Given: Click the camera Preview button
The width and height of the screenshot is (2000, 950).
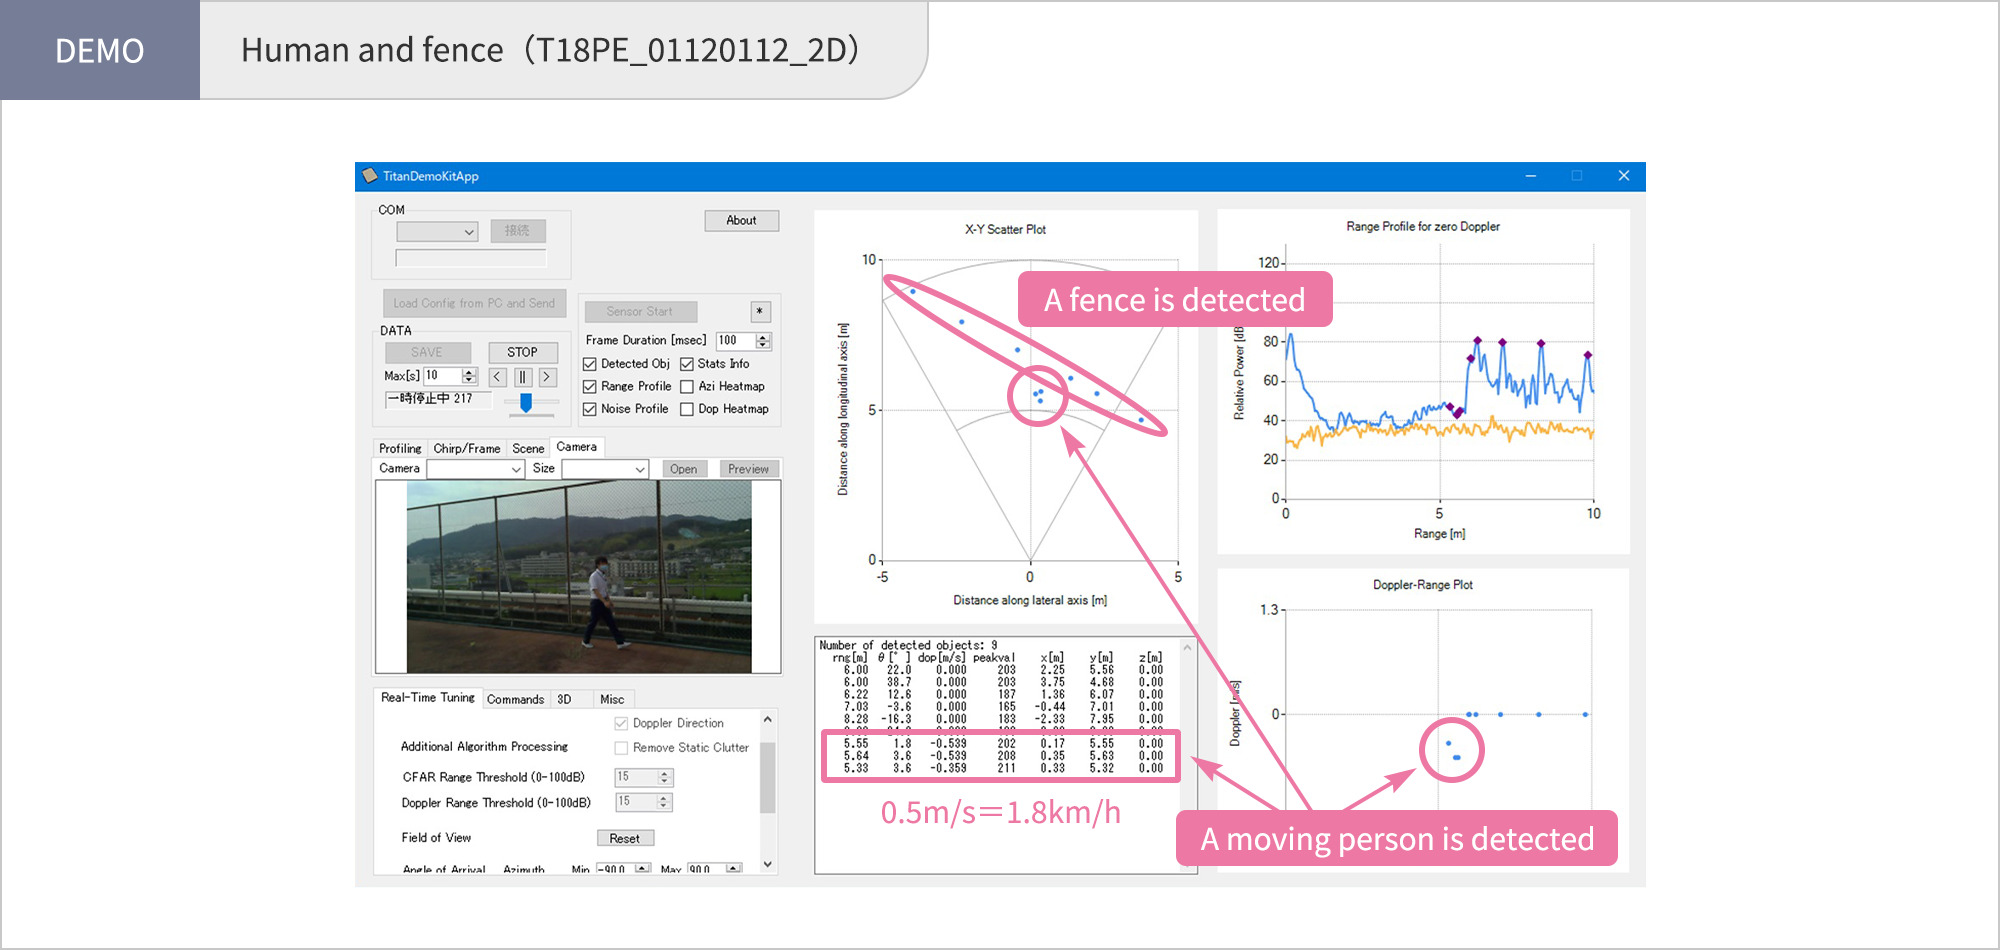Looking at the screenshot, I should pyautogui.click(x=749, y=469).
